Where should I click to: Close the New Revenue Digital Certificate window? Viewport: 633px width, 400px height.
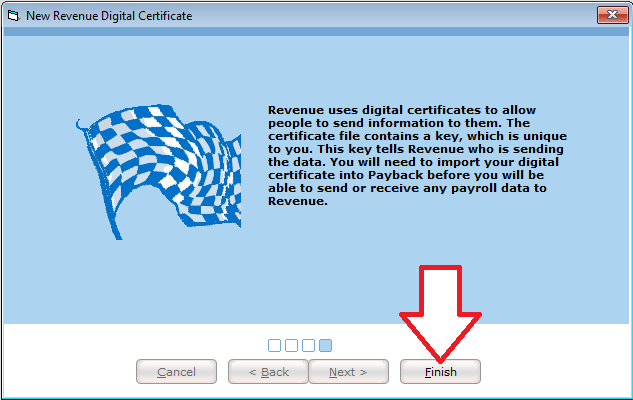[611, 15]
